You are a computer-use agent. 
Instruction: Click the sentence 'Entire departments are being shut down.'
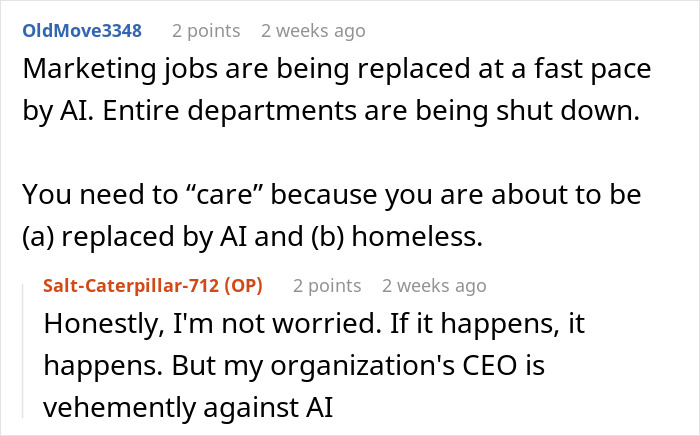point(371,111)
